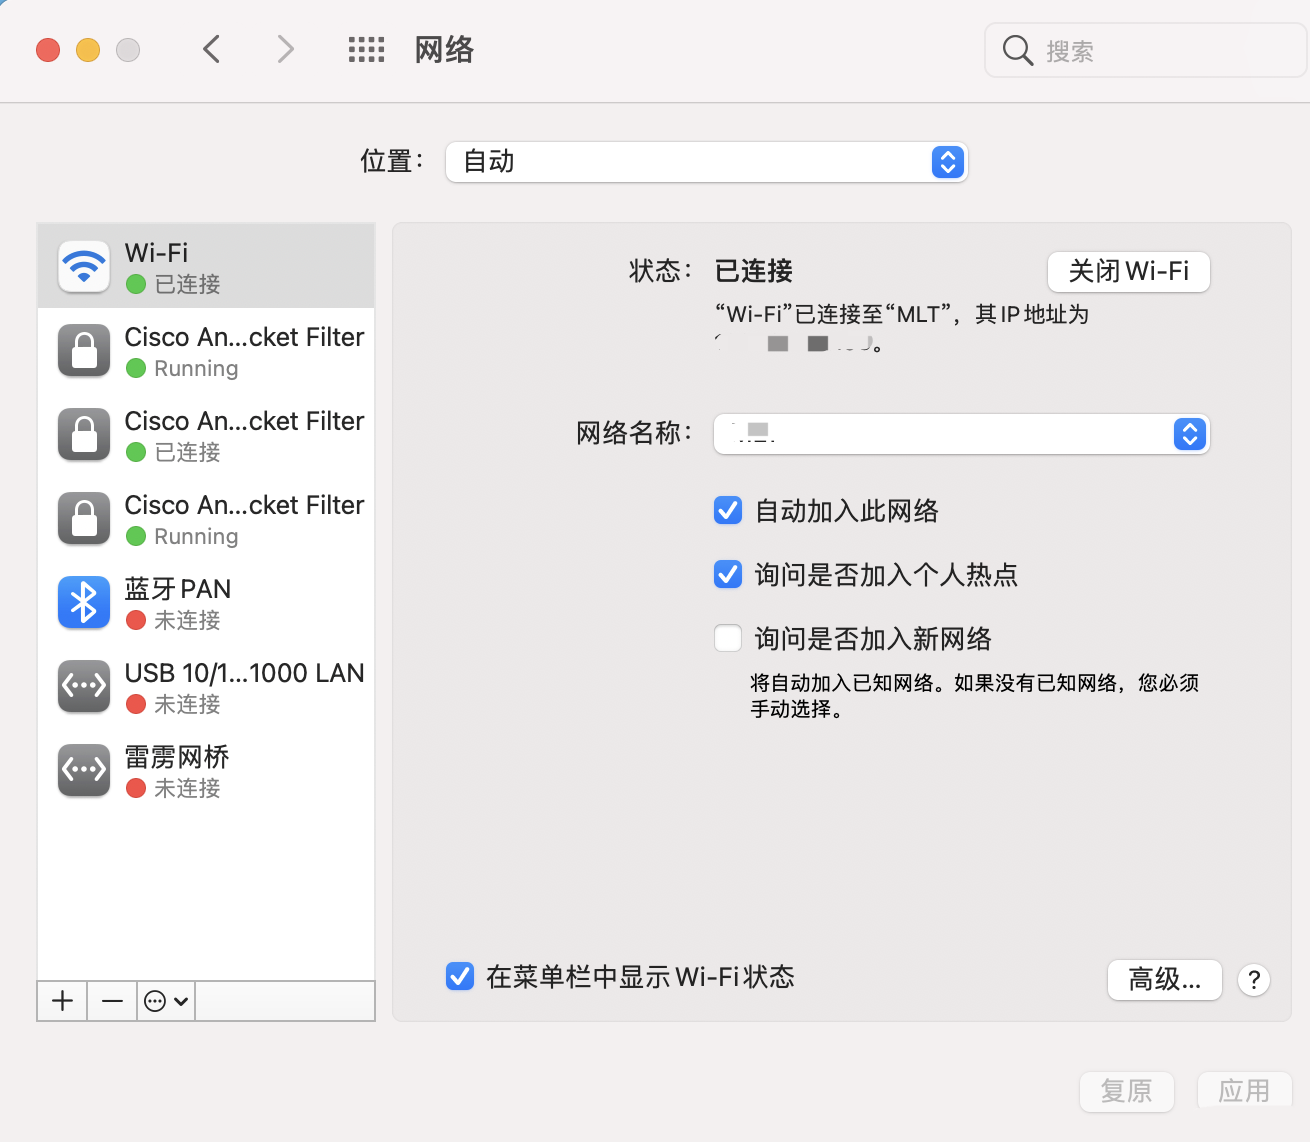The image size is (1310, 1142).
Task: Toggle 自动加入此网络 checkbox
Action: [x=728, y=511]
